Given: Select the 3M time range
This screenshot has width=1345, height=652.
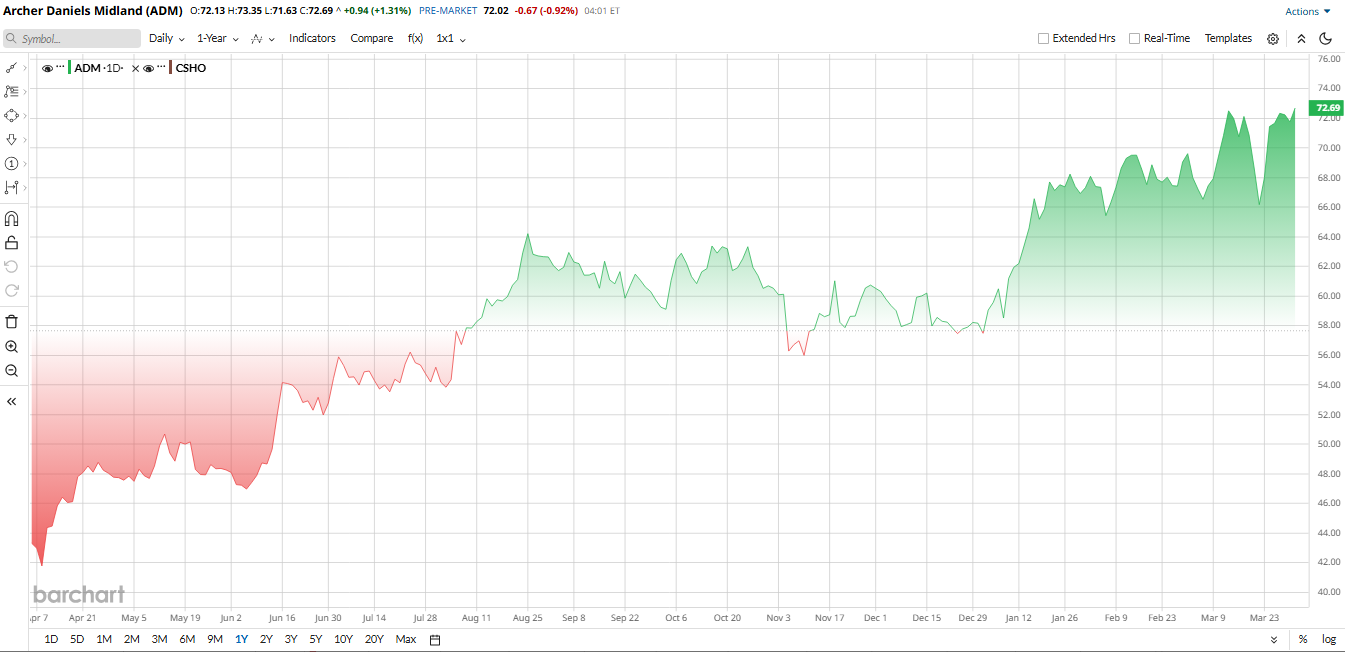Looking at the screenshot, I should [x=159, y=639].
